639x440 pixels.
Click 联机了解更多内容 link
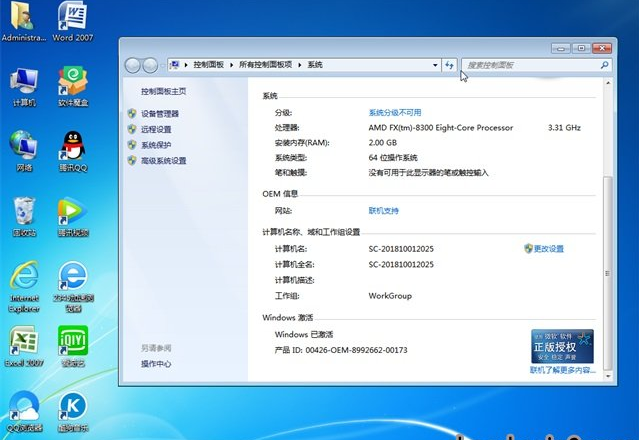[562, 370]
